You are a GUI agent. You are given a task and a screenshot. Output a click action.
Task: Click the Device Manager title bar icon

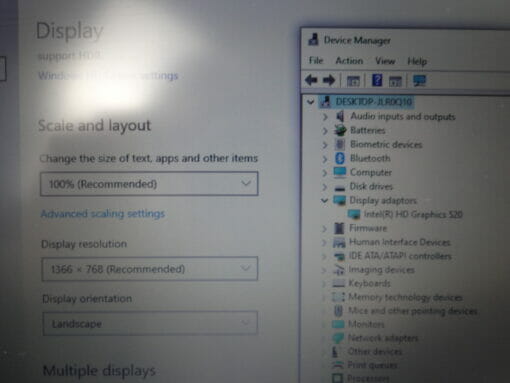[x=313, y=40]
